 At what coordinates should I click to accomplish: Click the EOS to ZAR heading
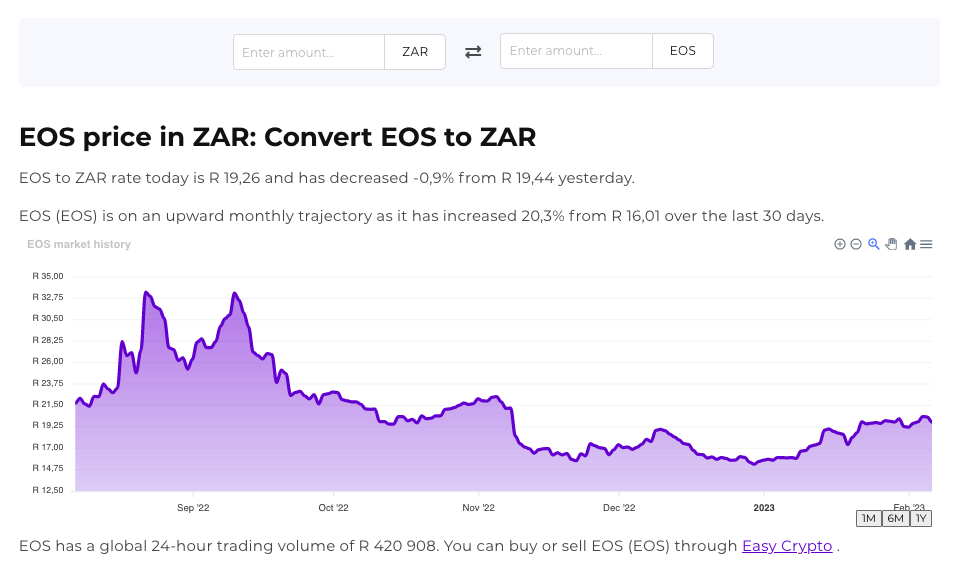[x=277, y=137]
